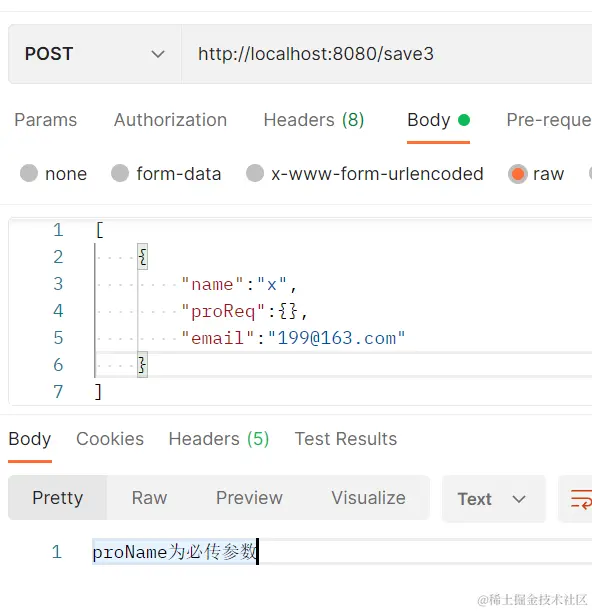592x611 pixels.
Task: Select the form-data radio button
Action: pyautogui.click(x=120, y=173)
